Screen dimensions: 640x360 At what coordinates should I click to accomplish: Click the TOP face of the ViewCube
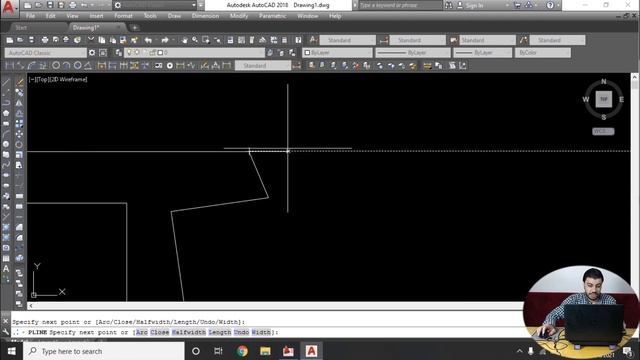604,99
